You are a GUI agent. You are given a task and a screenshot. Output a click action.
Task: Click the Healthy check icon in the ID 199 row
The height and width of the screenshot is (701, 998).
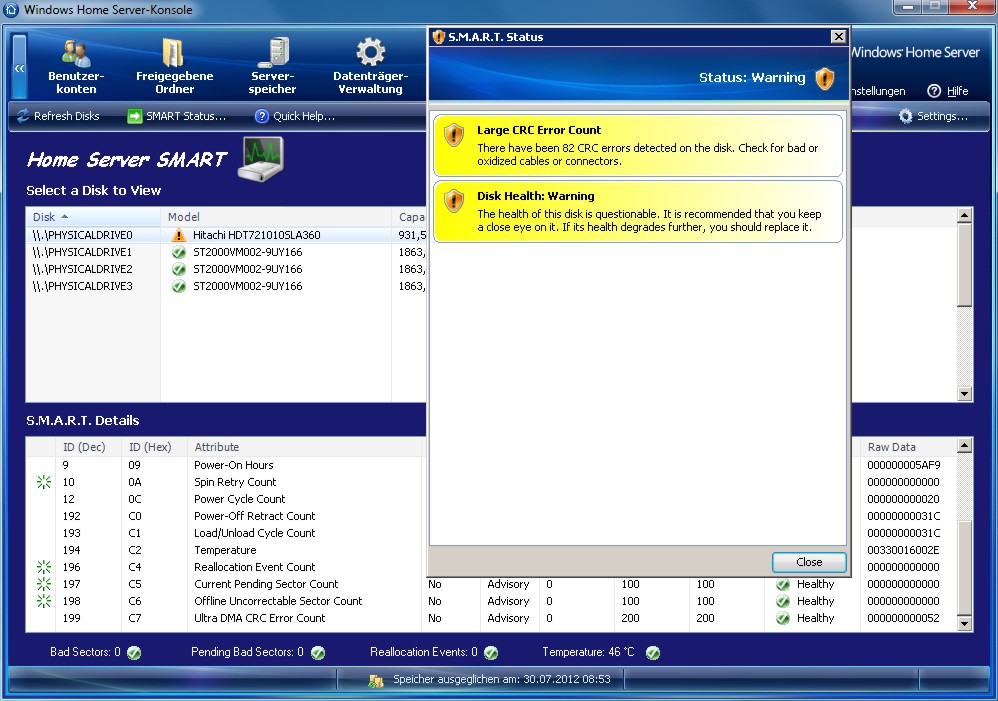click(784, 618)
